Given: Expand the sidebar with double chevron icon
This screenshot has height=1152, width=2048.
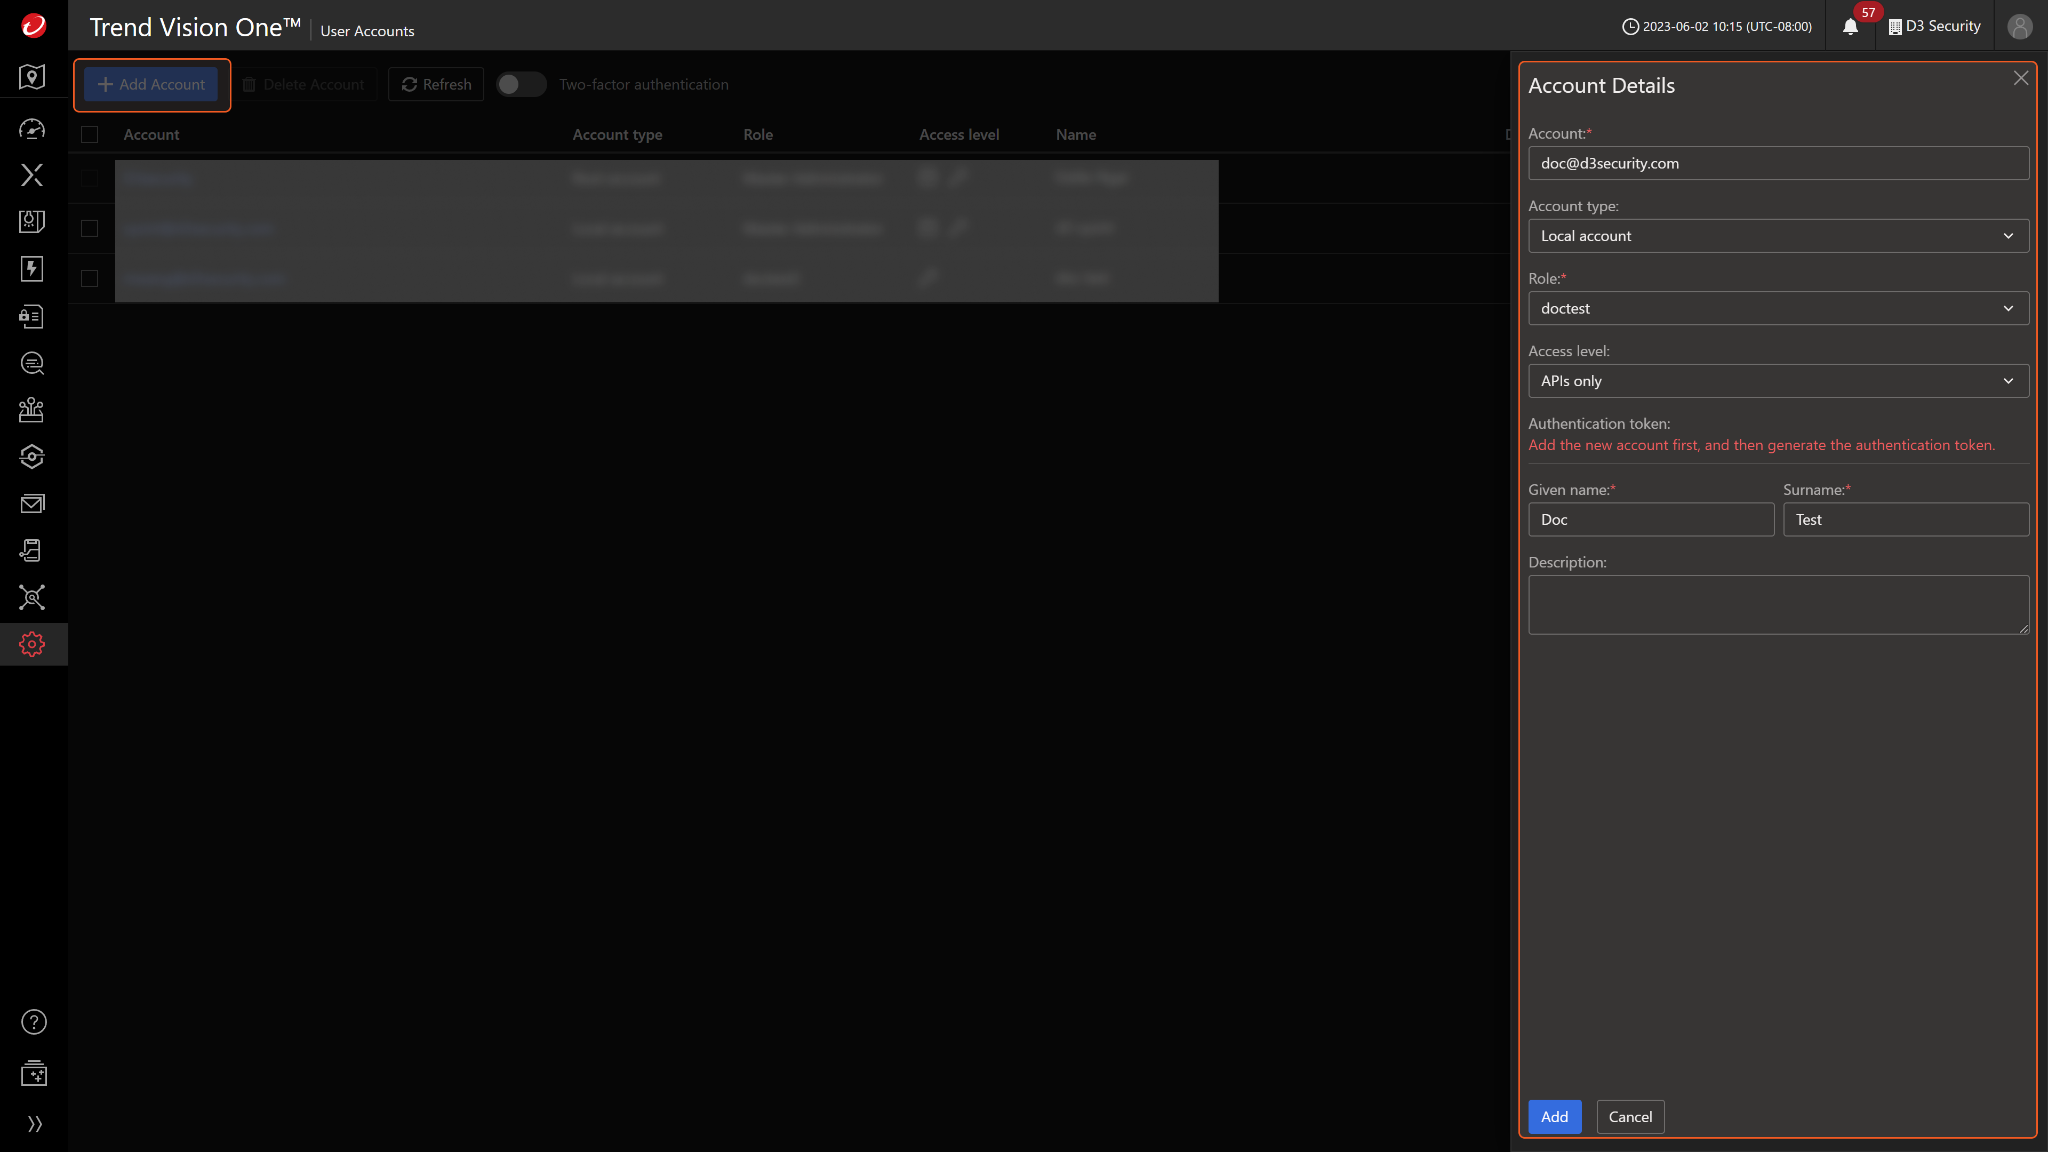Looking at the screenshot, I should tap(34, 1124).
